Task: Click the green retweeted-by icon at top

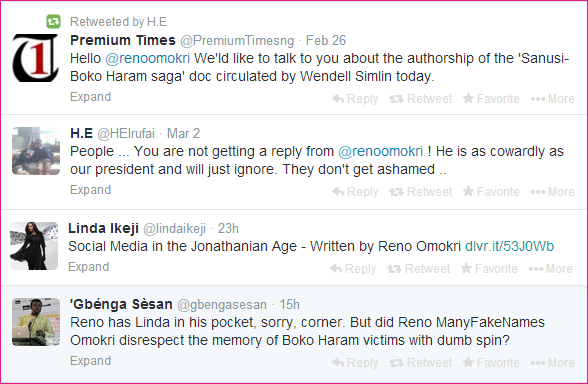Action: tap(53, 21)
